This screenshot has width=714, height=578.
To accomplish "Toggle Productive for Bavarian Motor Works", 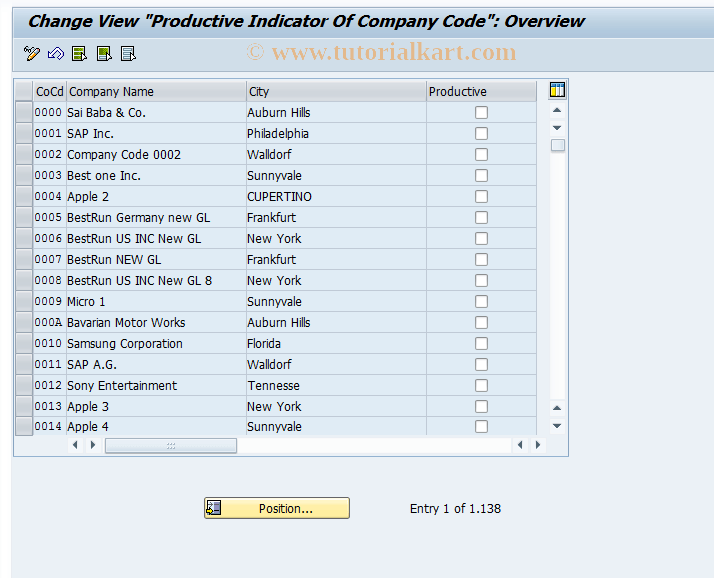I will [x=481, y=322].
